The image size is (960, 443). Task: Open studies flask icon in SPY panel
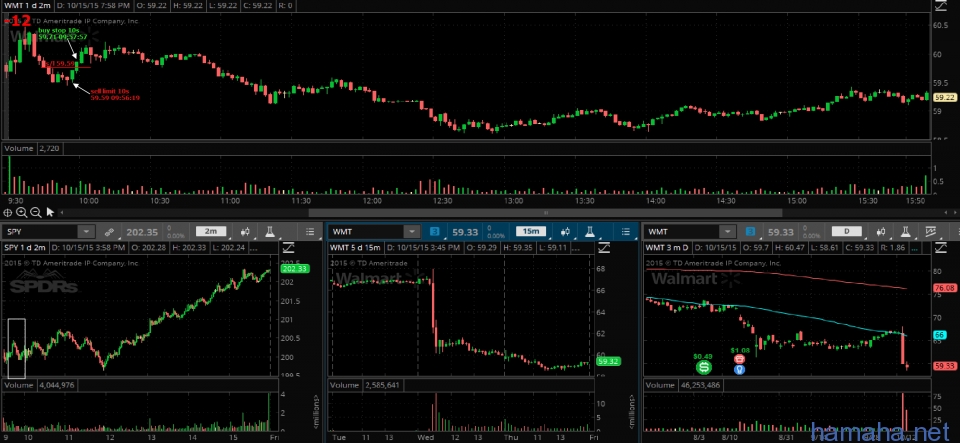point(269,232)
